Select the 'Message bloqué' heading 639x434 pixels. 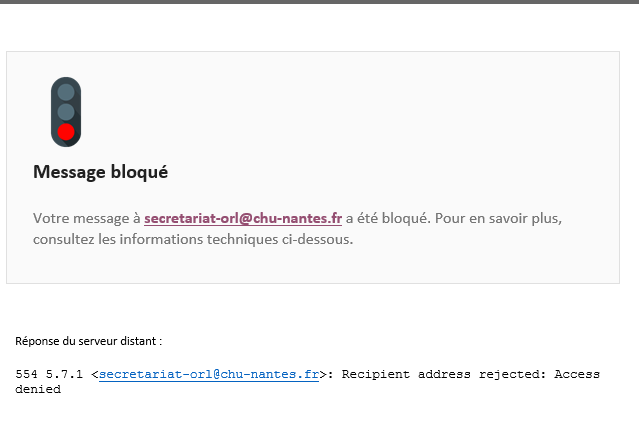pos(100,172)
